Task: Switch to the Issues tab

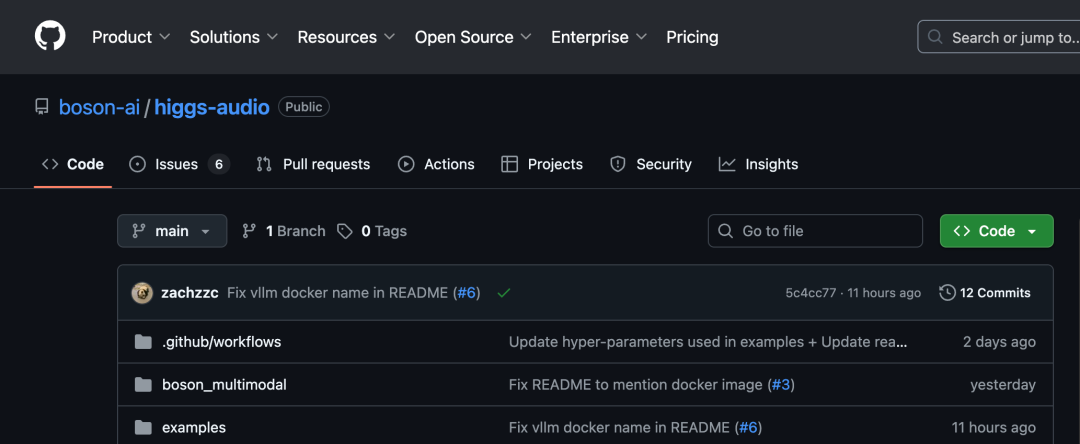Action: (179, 164)
